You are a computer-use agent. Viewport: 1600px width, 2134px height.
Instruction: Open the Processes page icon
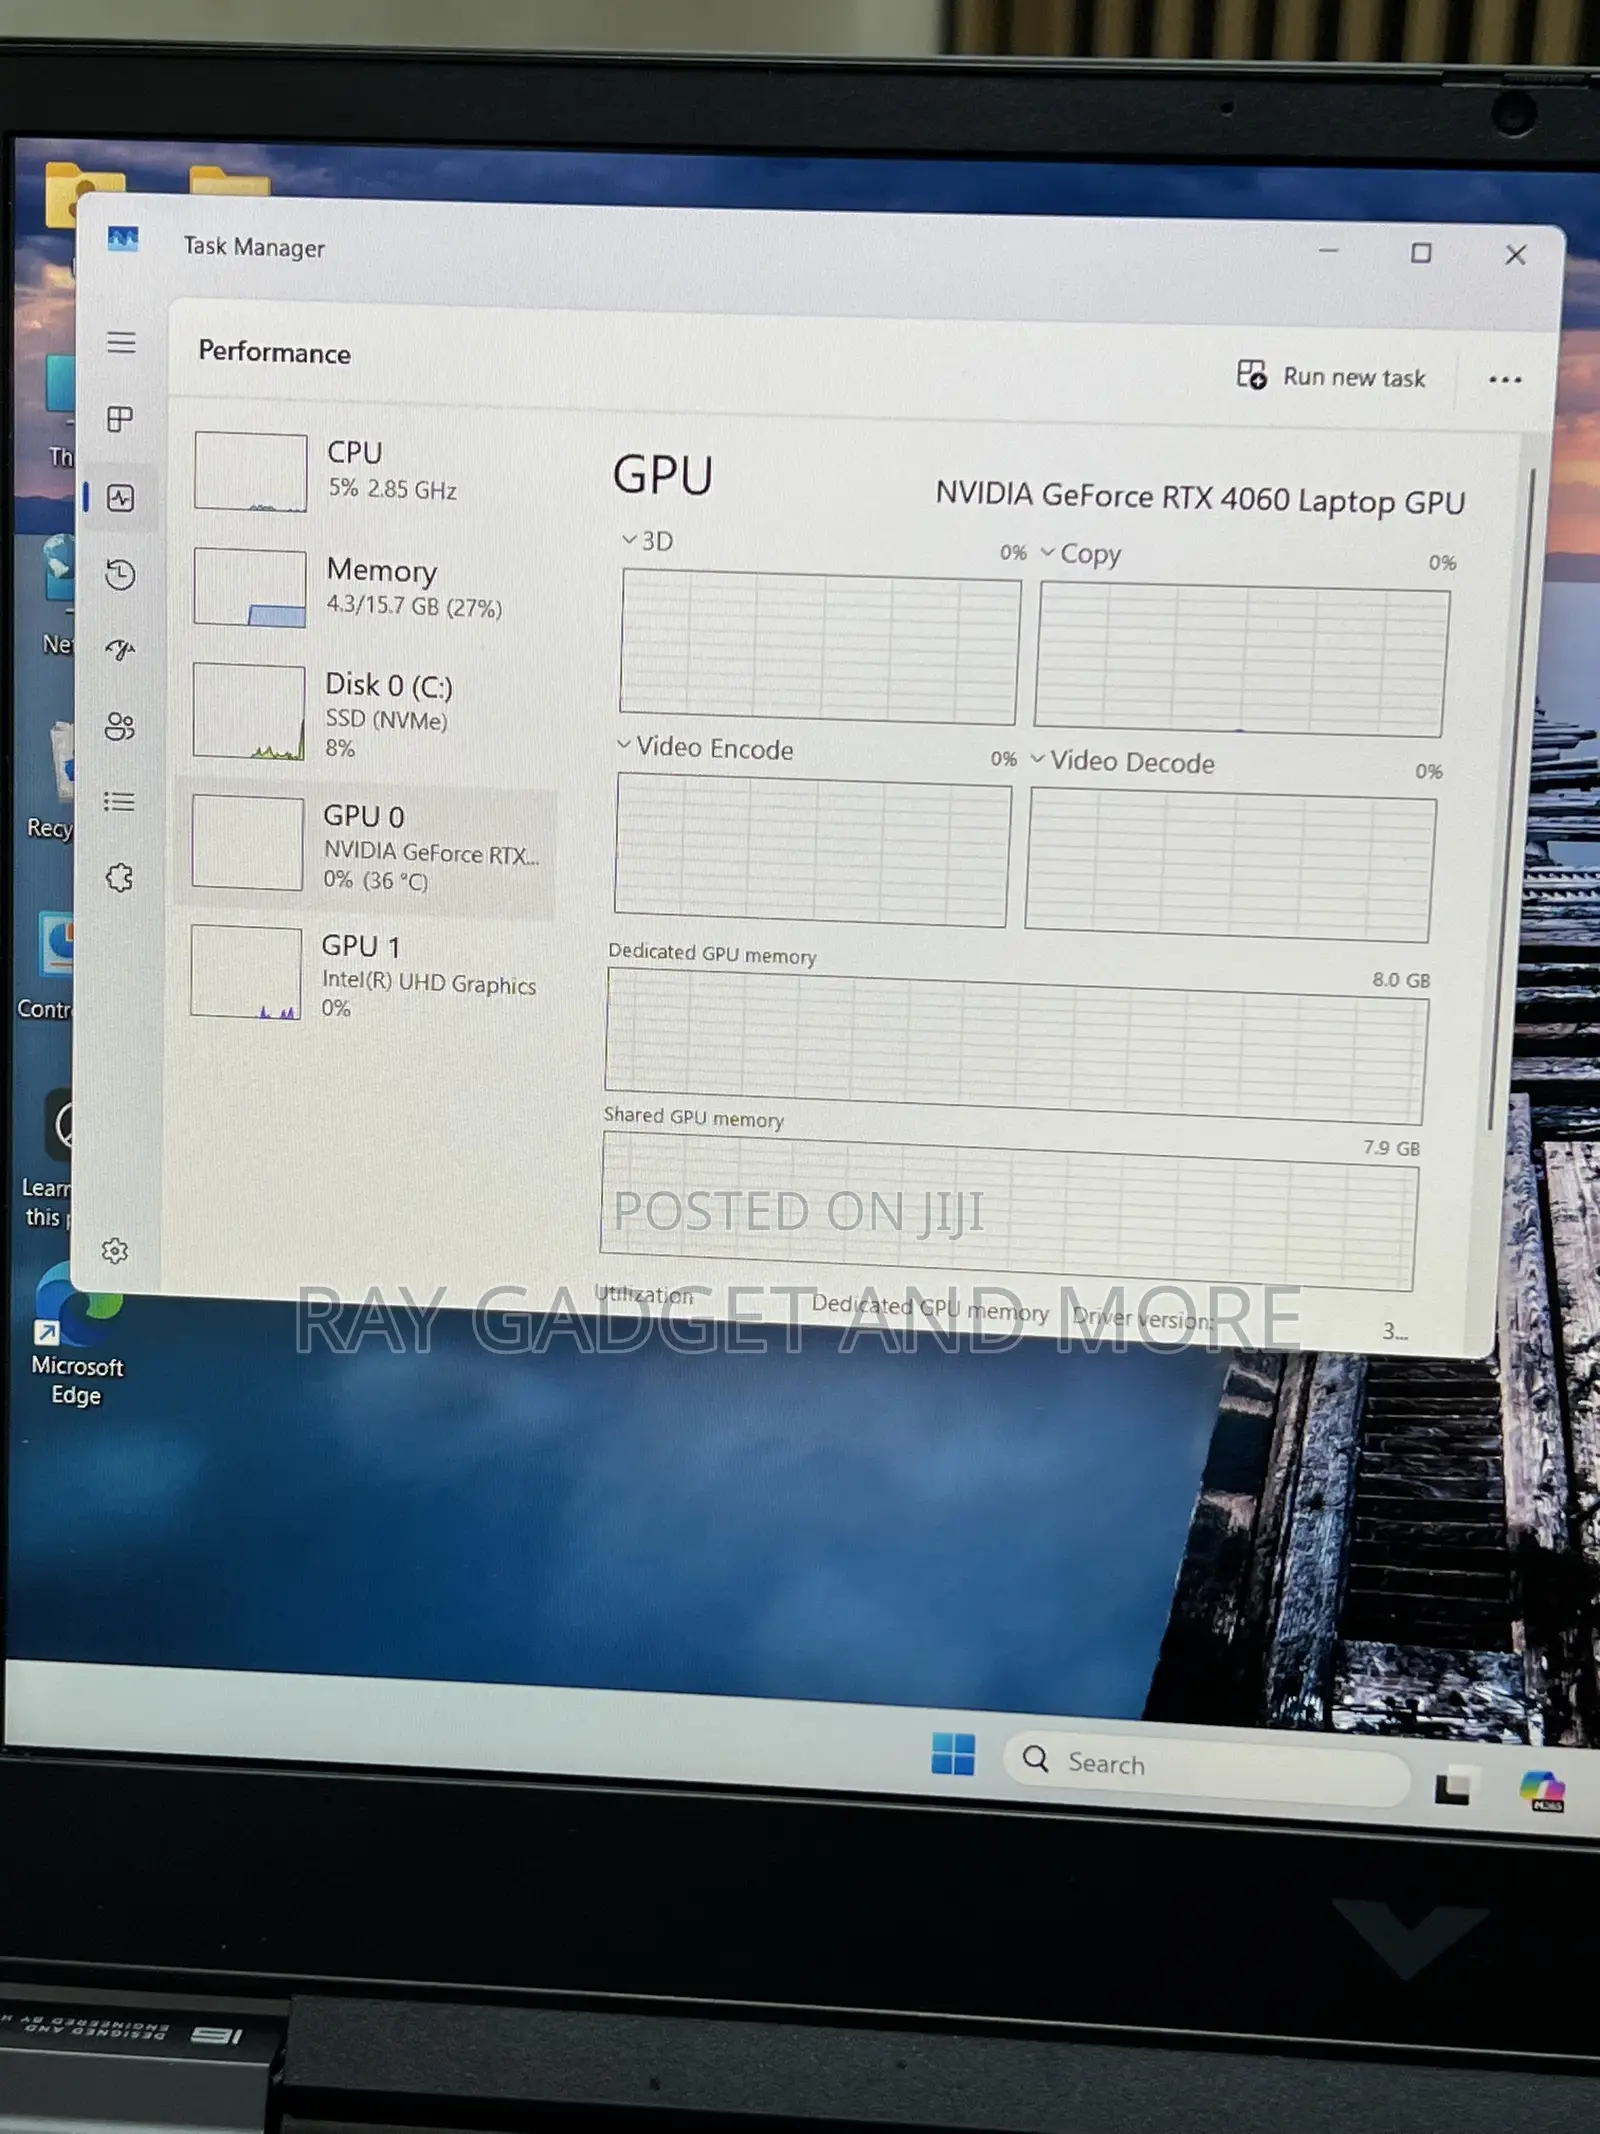[x=120, y=419]
